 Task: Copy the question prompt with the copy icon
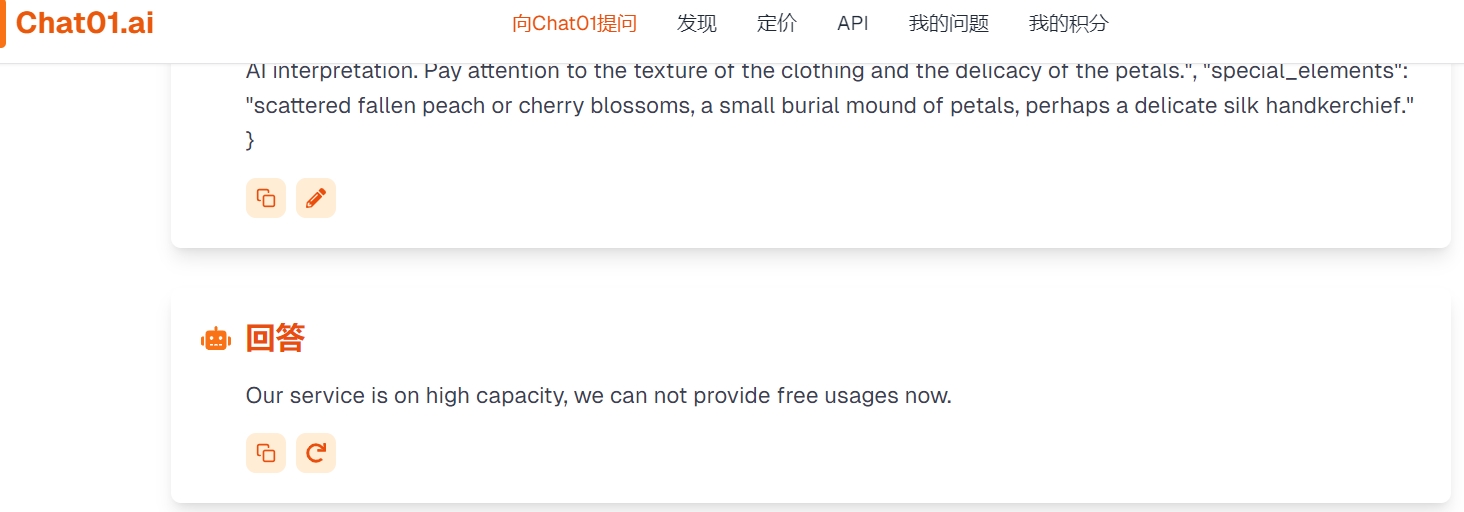point(266,198)
